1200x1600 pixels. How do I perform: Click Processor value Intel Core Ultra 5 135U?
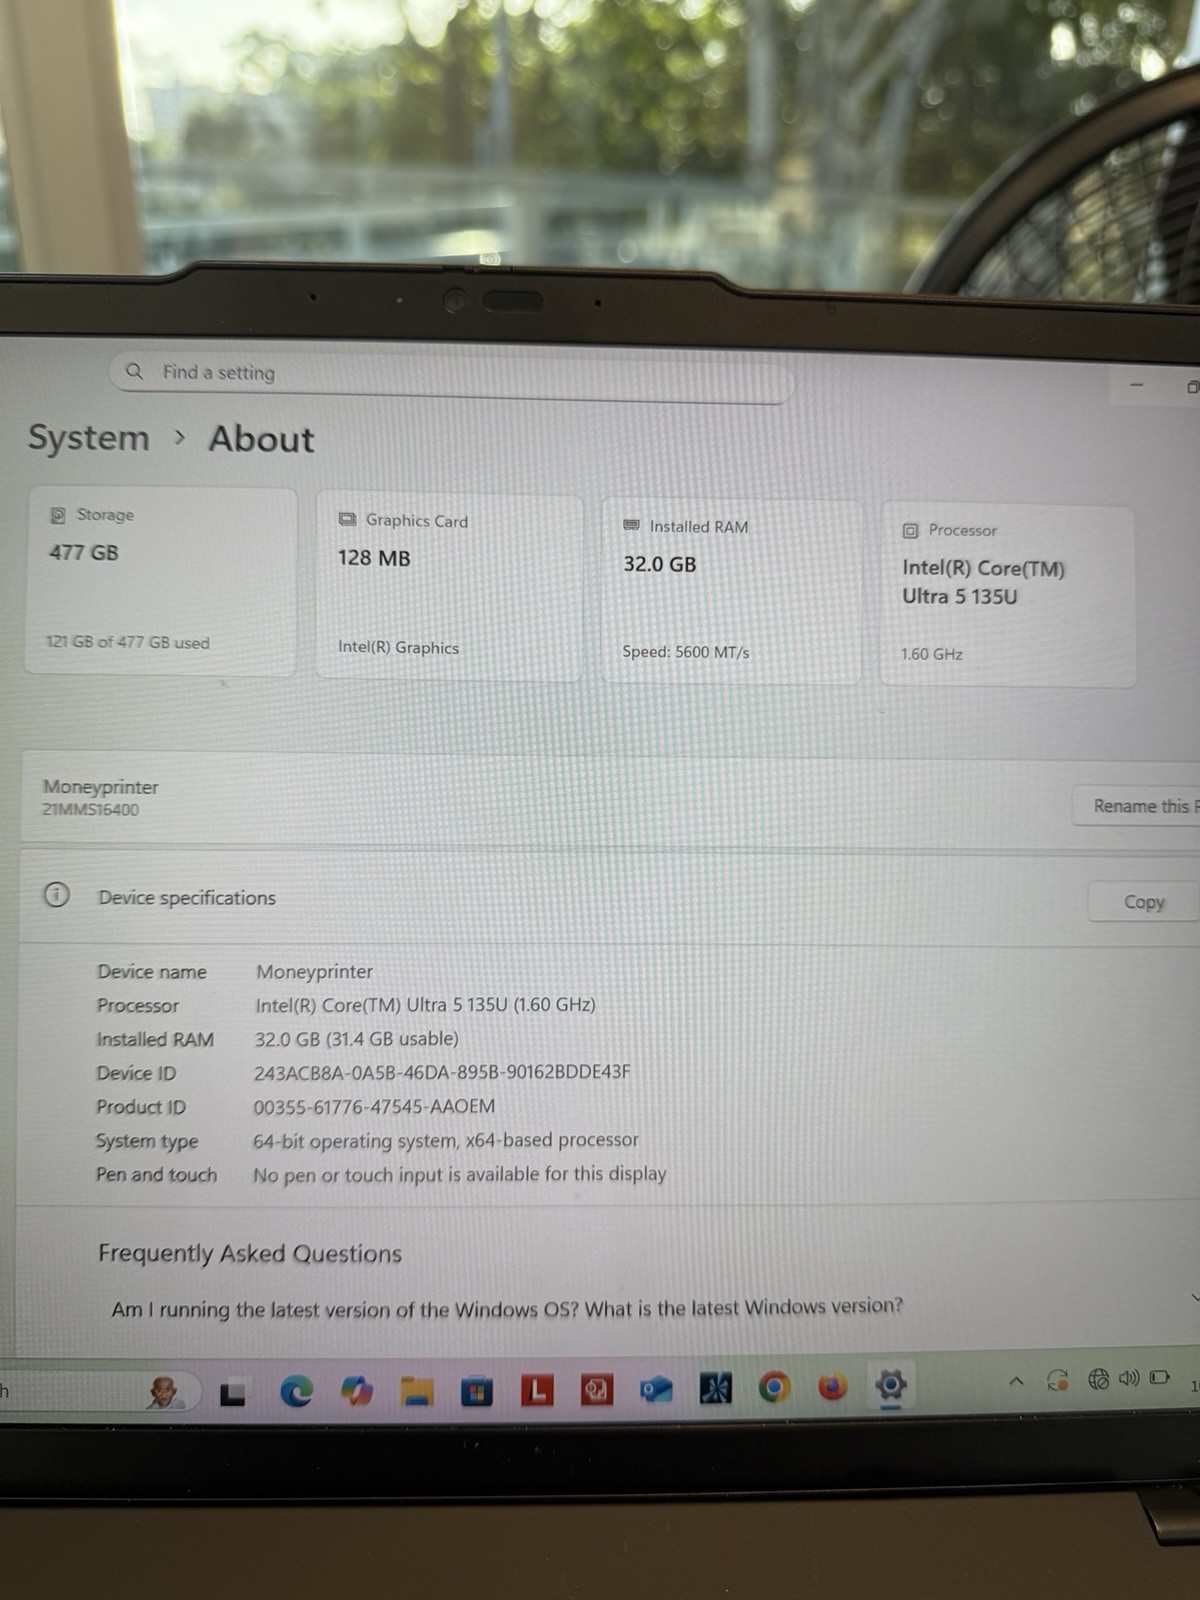[x=425, y=1005]
